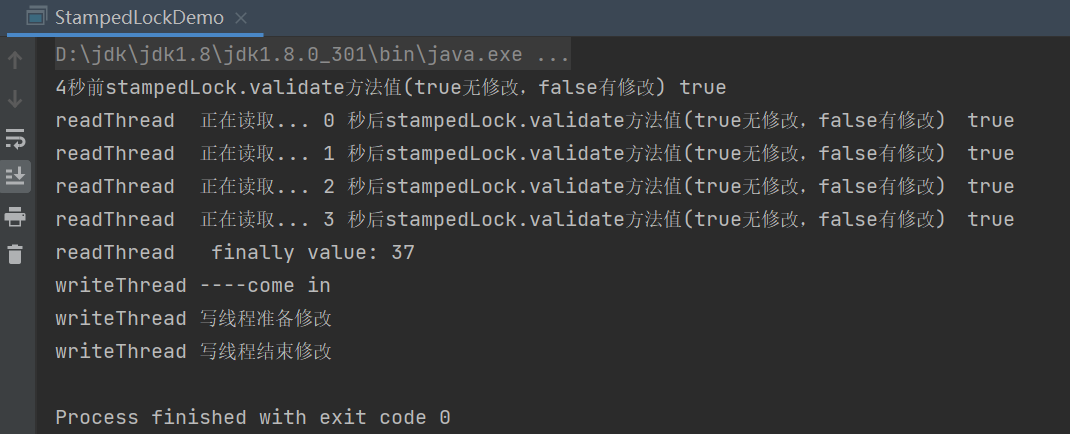1070x434 pixels.
Task: Click the readThread 正在读取... 0 秒后 line
Action: click(x=534, y=120)
